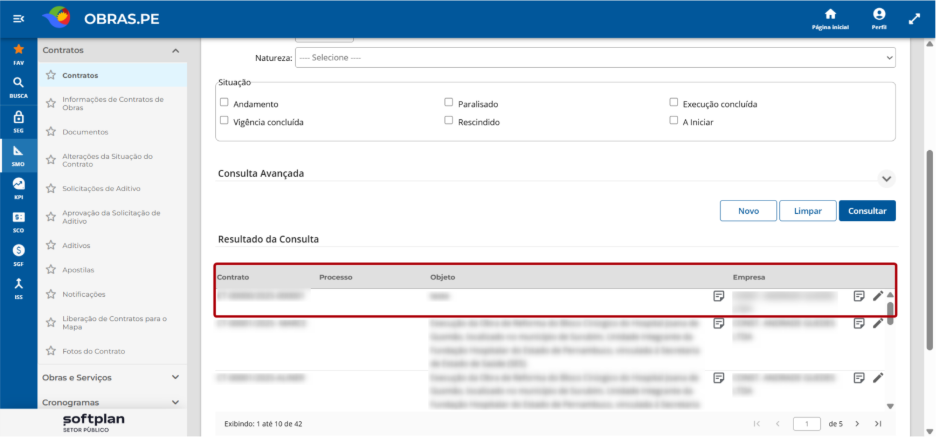Viewport: 936px width, 438px height.
Task: Go to the previous results page
Action: (x=777, y=424)
